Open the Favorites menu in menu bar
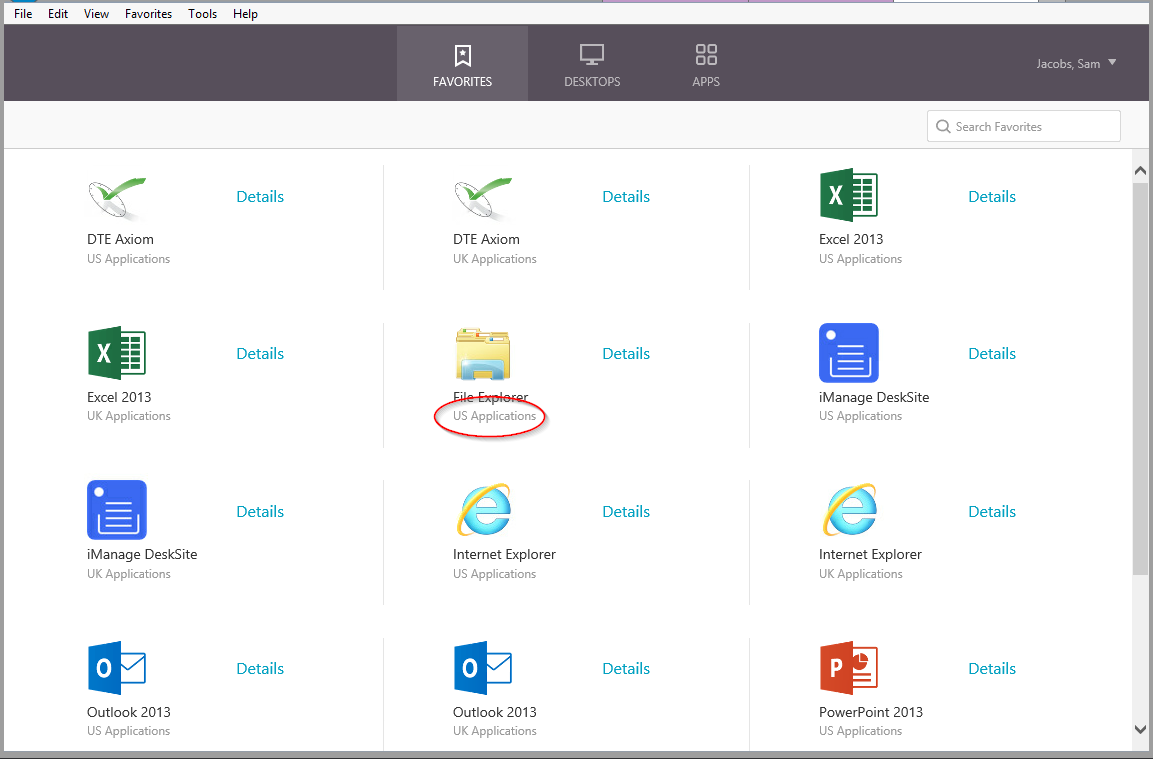The width and height of the screenshot is (1153, 759). [x=148, y=13]
